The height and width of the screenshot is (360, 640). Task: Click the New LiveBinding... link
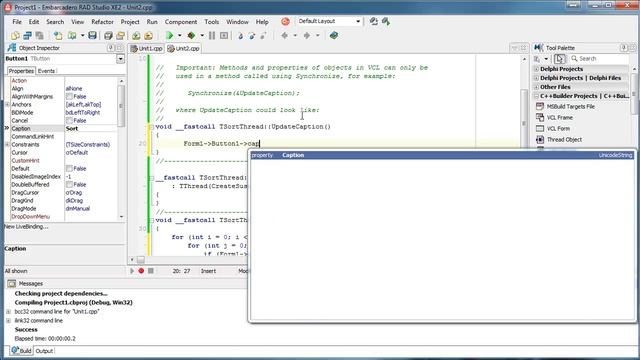26,227
